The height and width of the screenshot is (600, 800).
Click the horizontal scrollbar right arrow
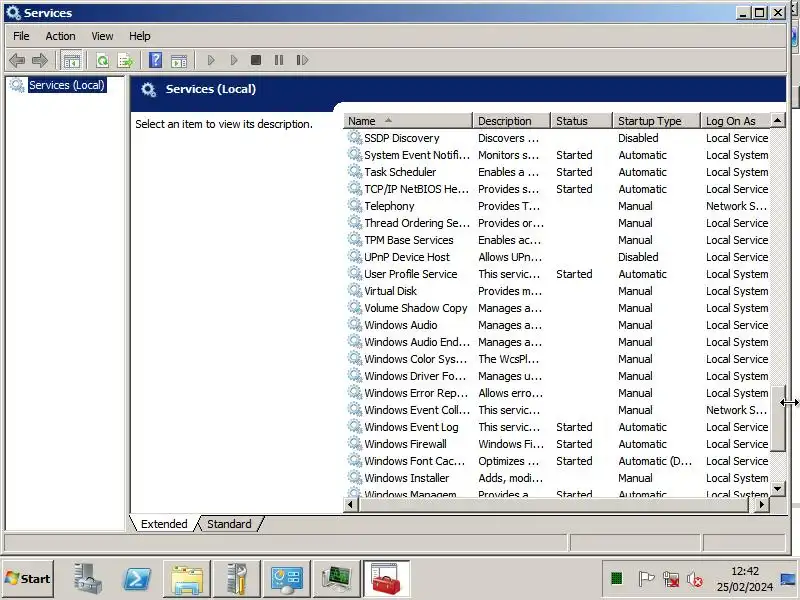[762, 505]
